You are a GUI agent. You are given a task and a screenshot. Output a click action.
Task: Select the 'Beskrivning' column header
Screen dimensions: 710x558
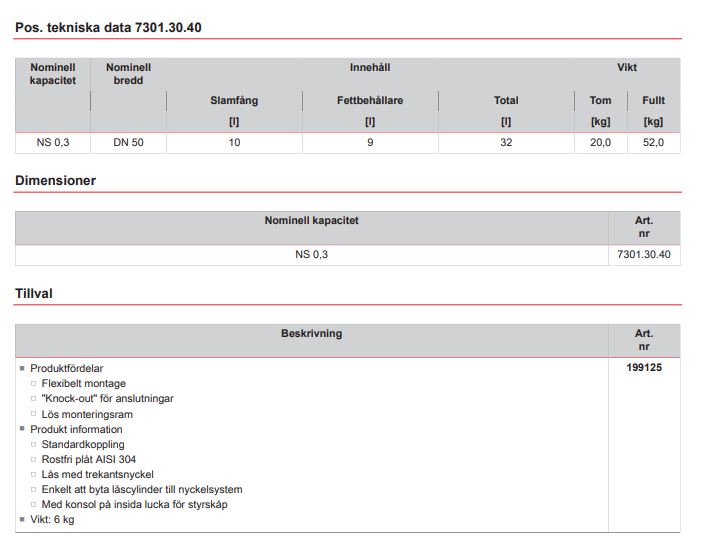click(x=311, y=334)
